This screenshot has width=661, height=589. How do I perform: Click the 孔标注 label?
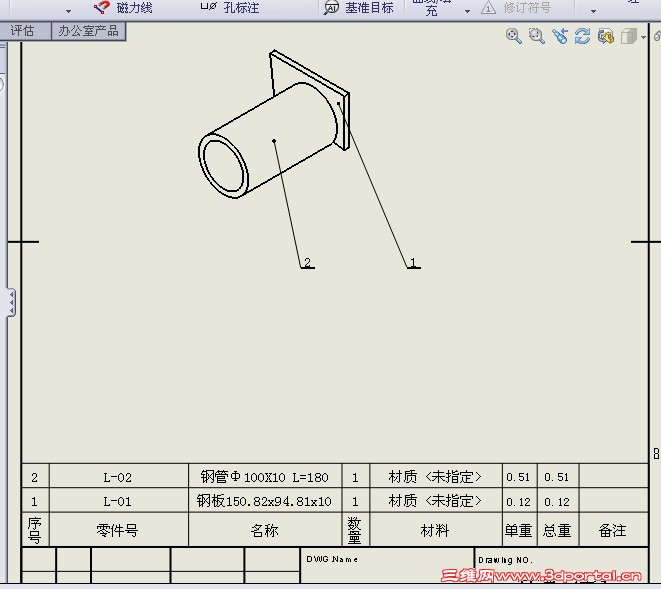241,8
